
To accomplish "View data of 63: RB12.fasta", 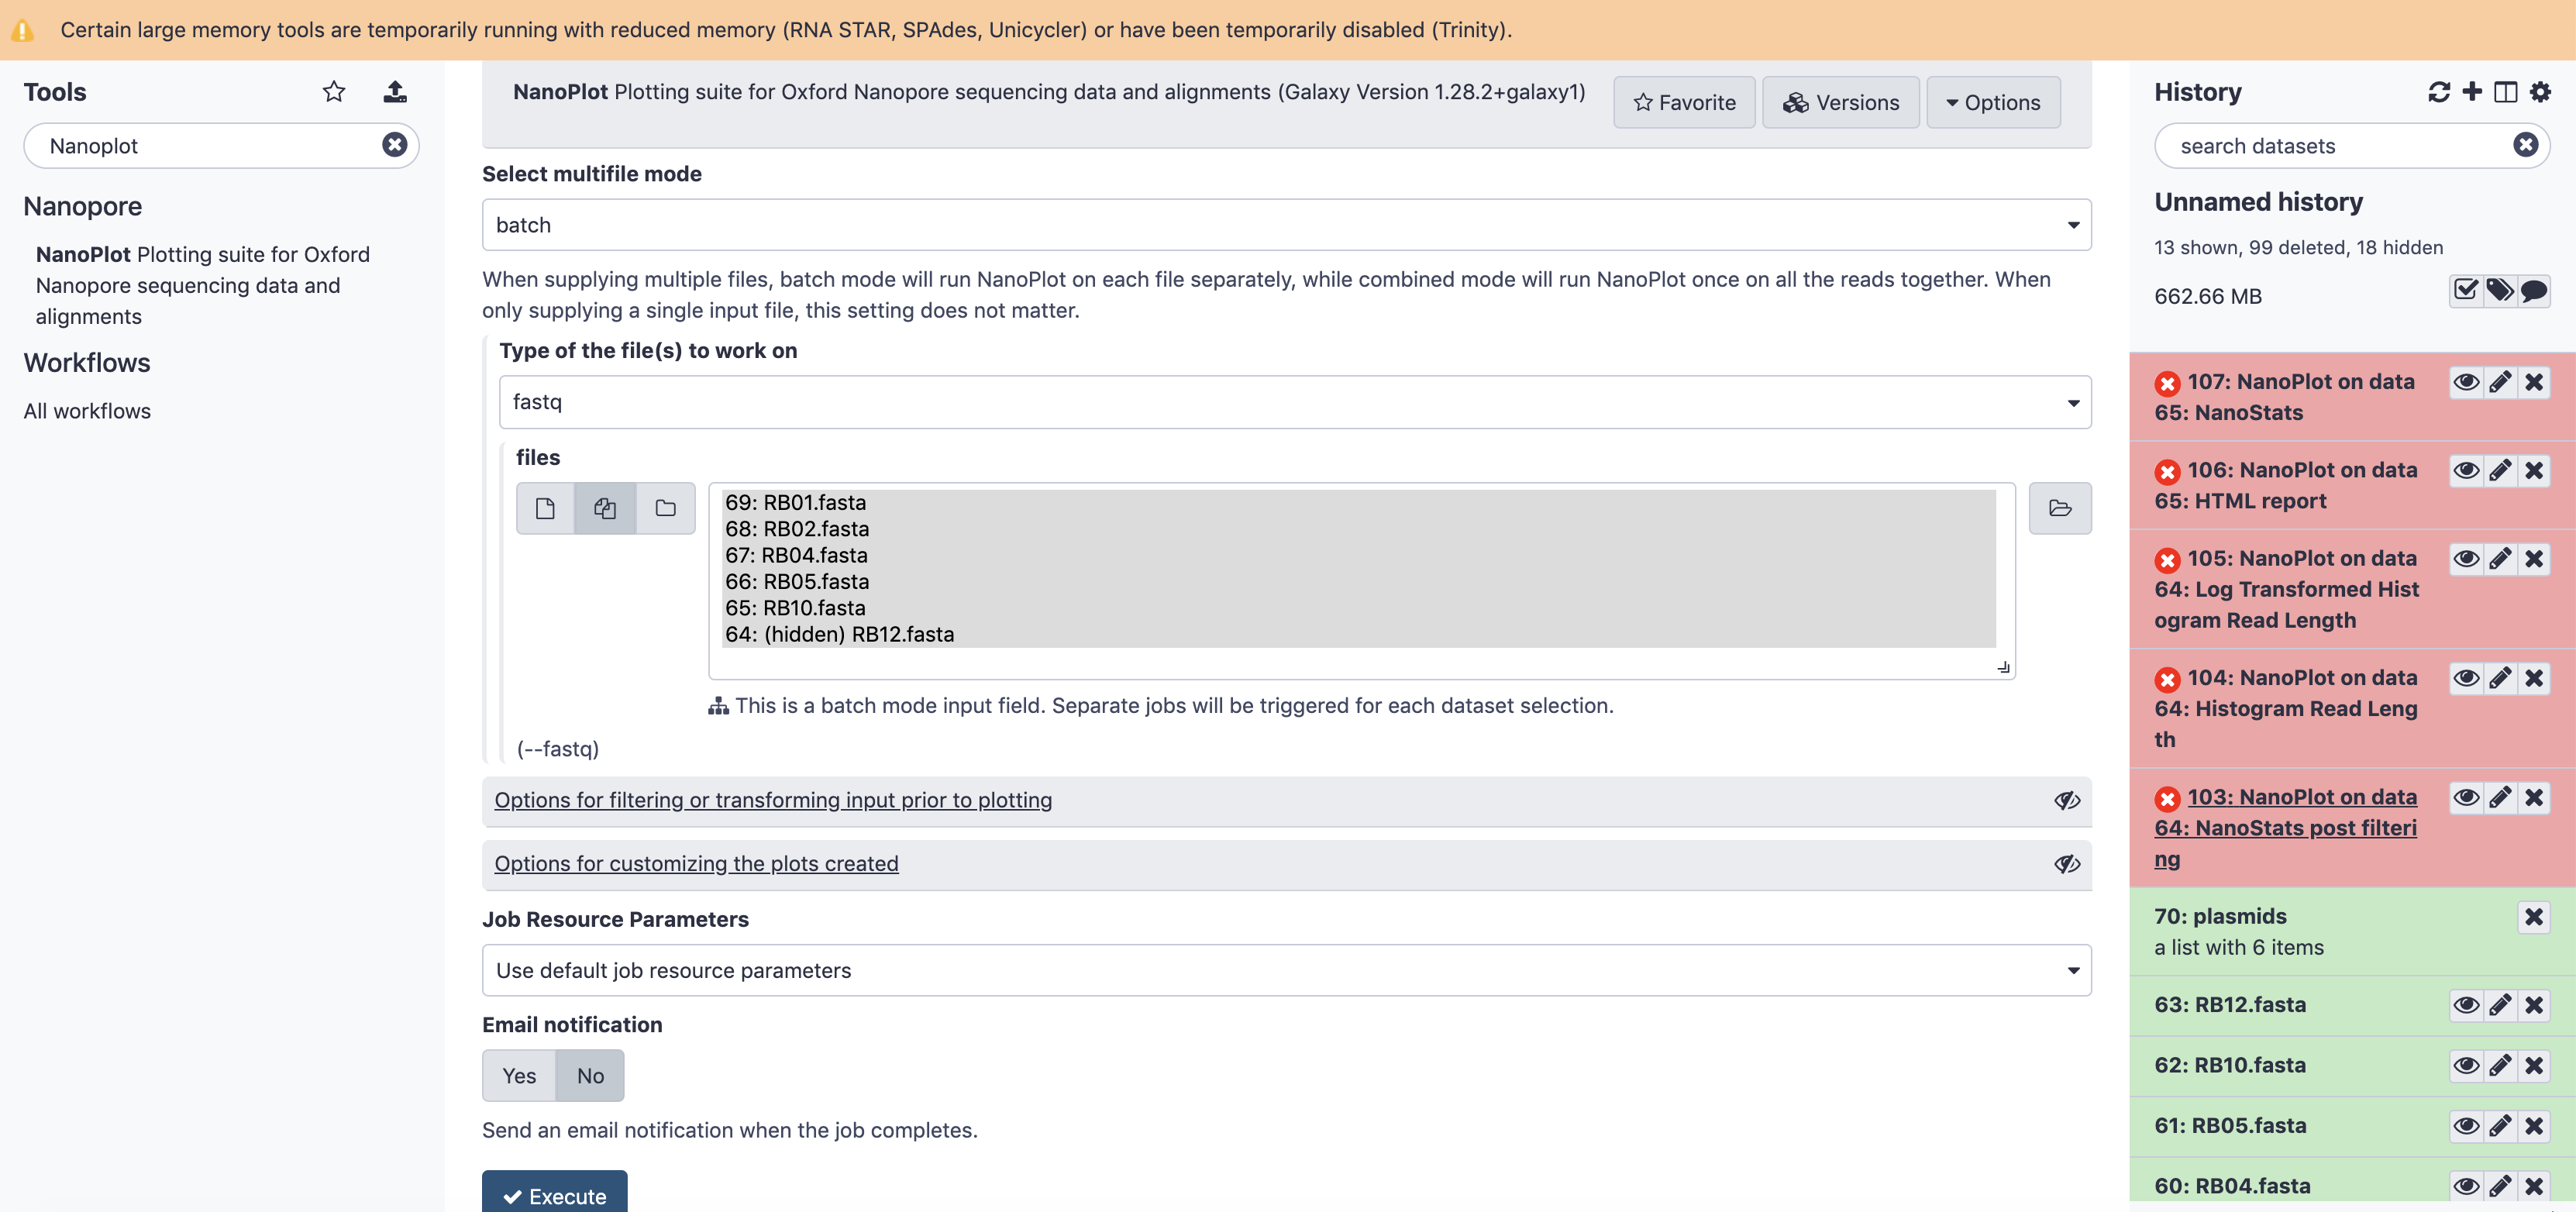I will coord(2466,1005).
